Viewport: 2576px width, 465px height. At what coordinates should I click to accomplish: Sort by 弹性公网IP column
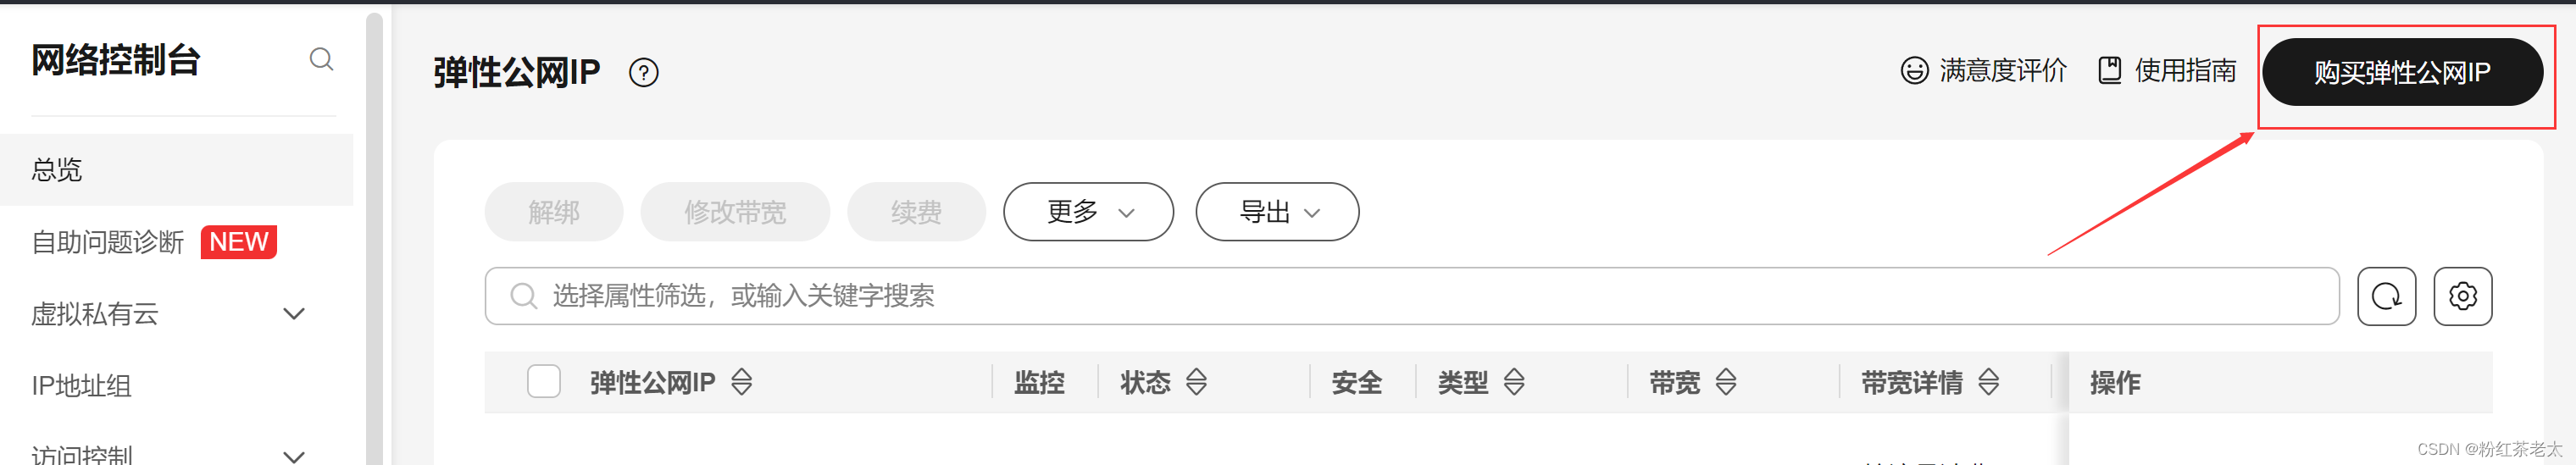[741, 382]
